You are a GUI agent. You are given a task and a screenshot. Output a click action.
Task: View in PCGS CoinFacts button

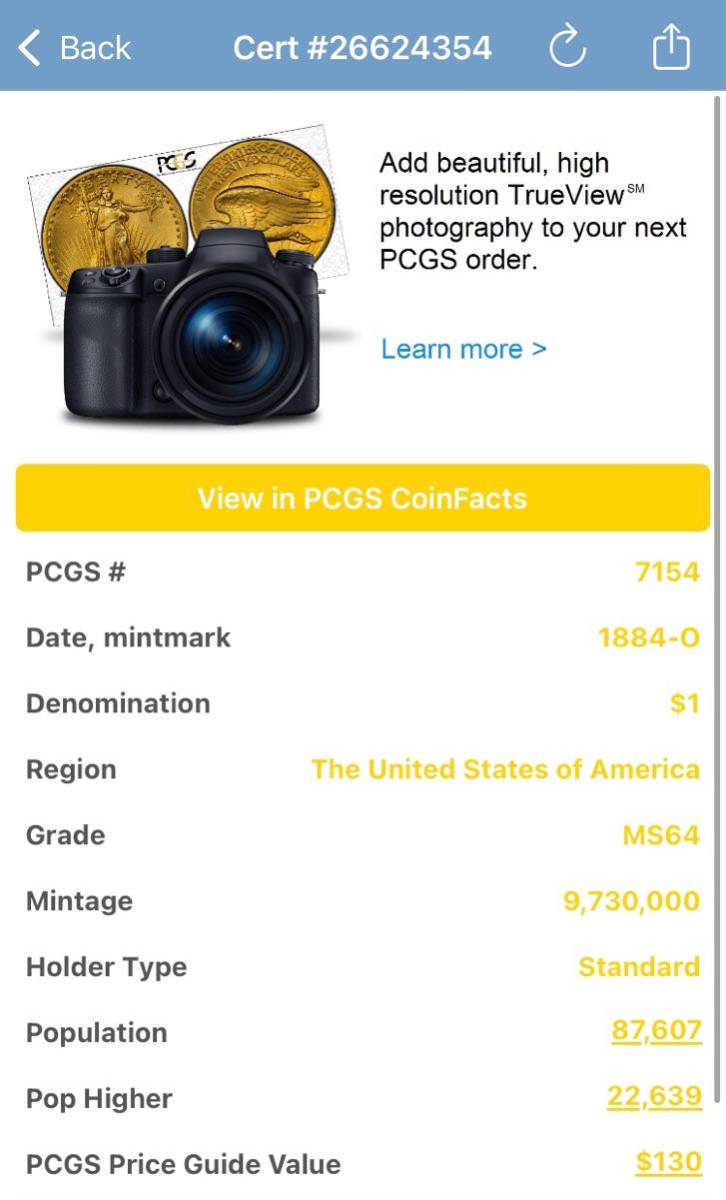click(362, 498)
